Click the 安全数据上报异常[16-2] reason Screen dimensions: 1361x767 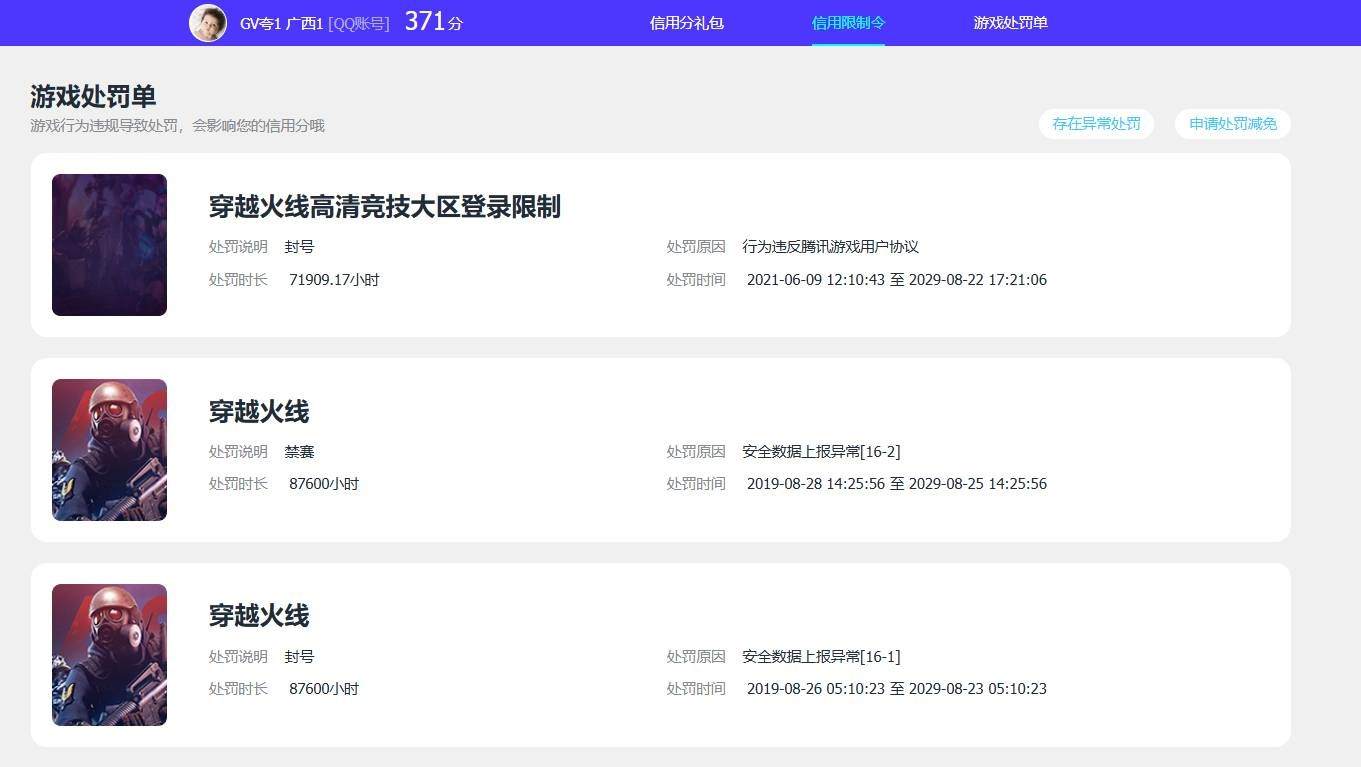click(821, 452)
